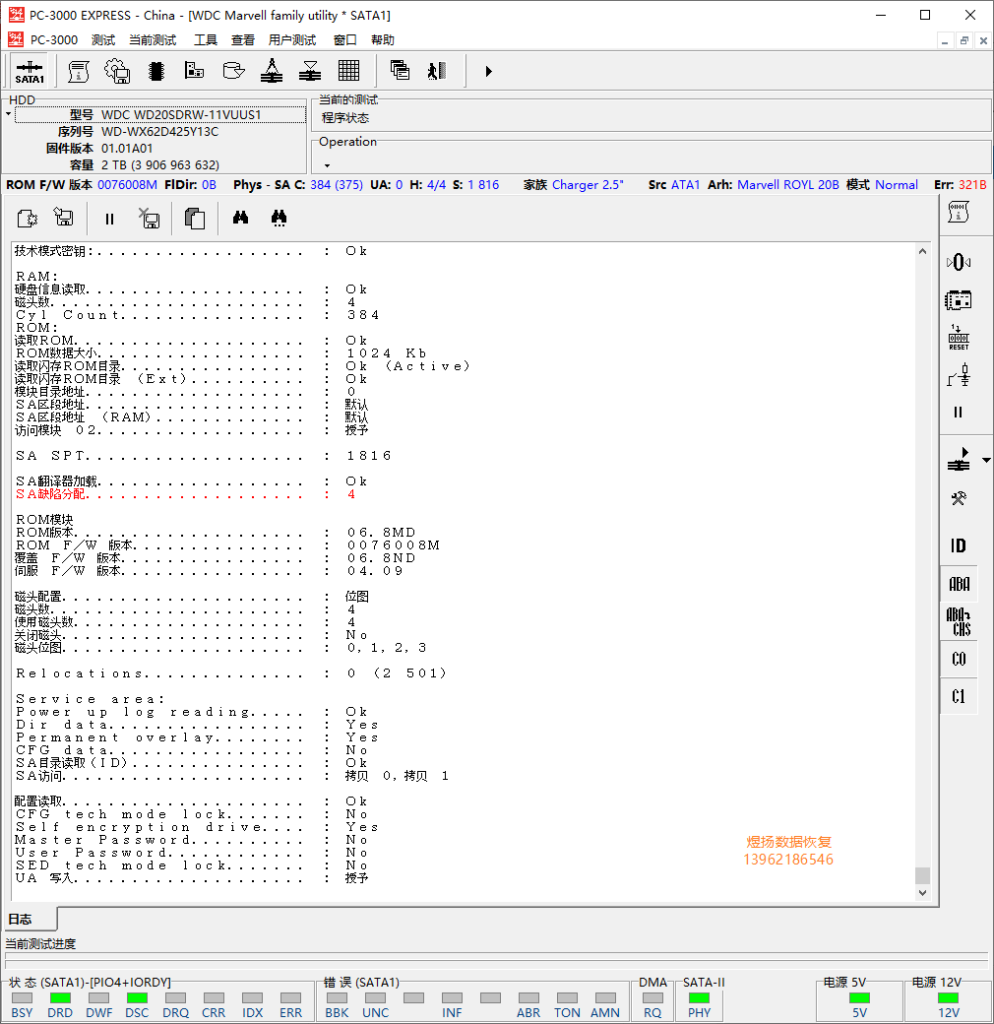
Task: Click the crossed-out floppy icon above the log
Action: 150,218
